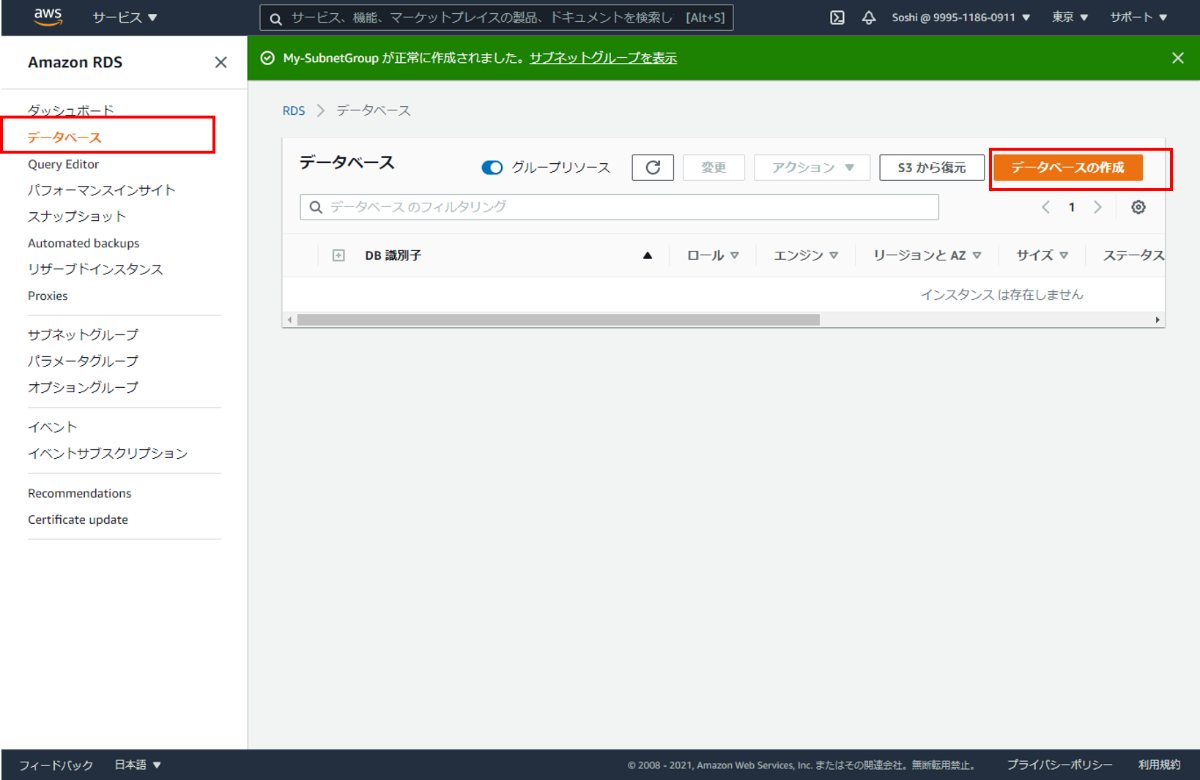Viewport: 1200px width, 780px height.
Task: Click the expand-all plus icon in header
Action: pos(338,256)
